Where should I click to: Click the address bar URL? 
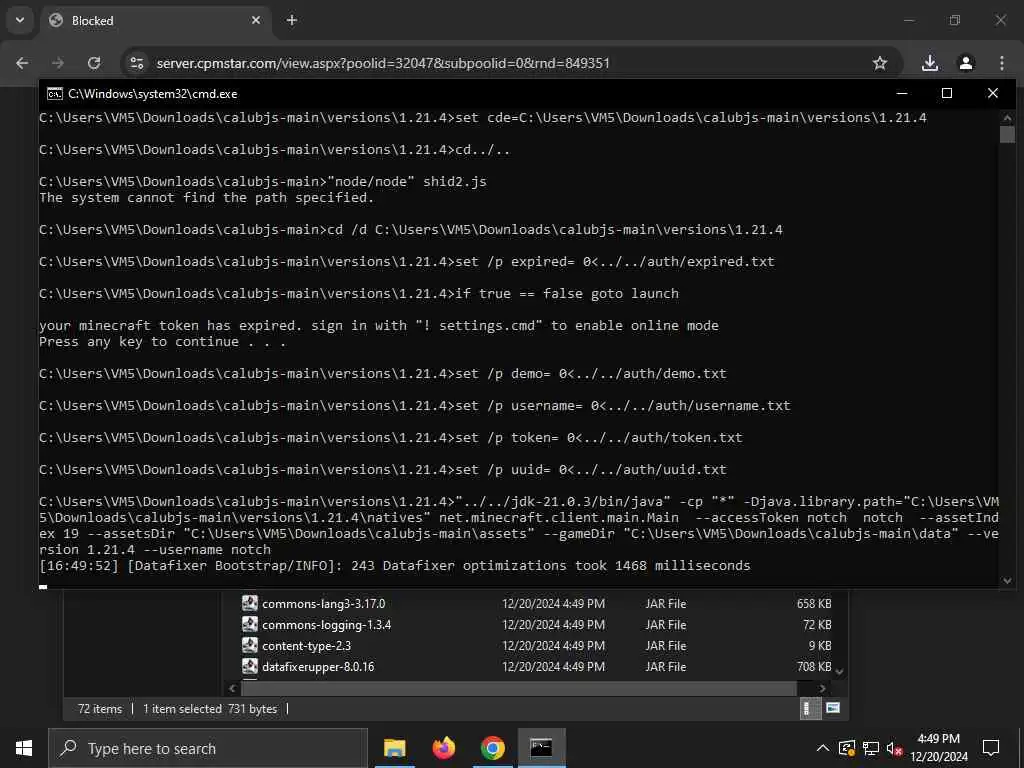pos(383,63)
